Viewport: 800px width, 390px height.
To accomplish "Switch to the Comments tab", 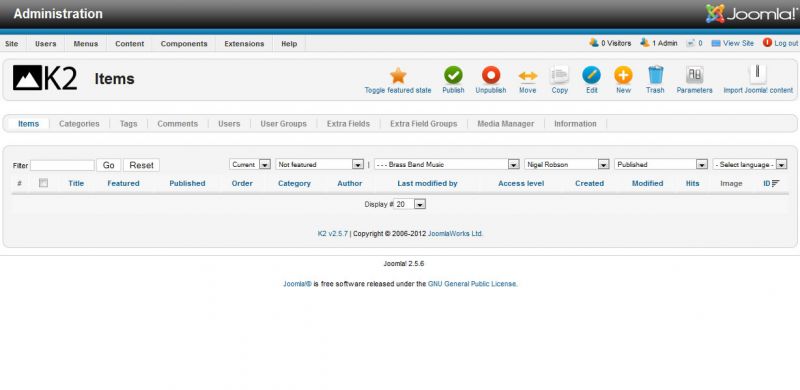I will click(x=178, y=124).
